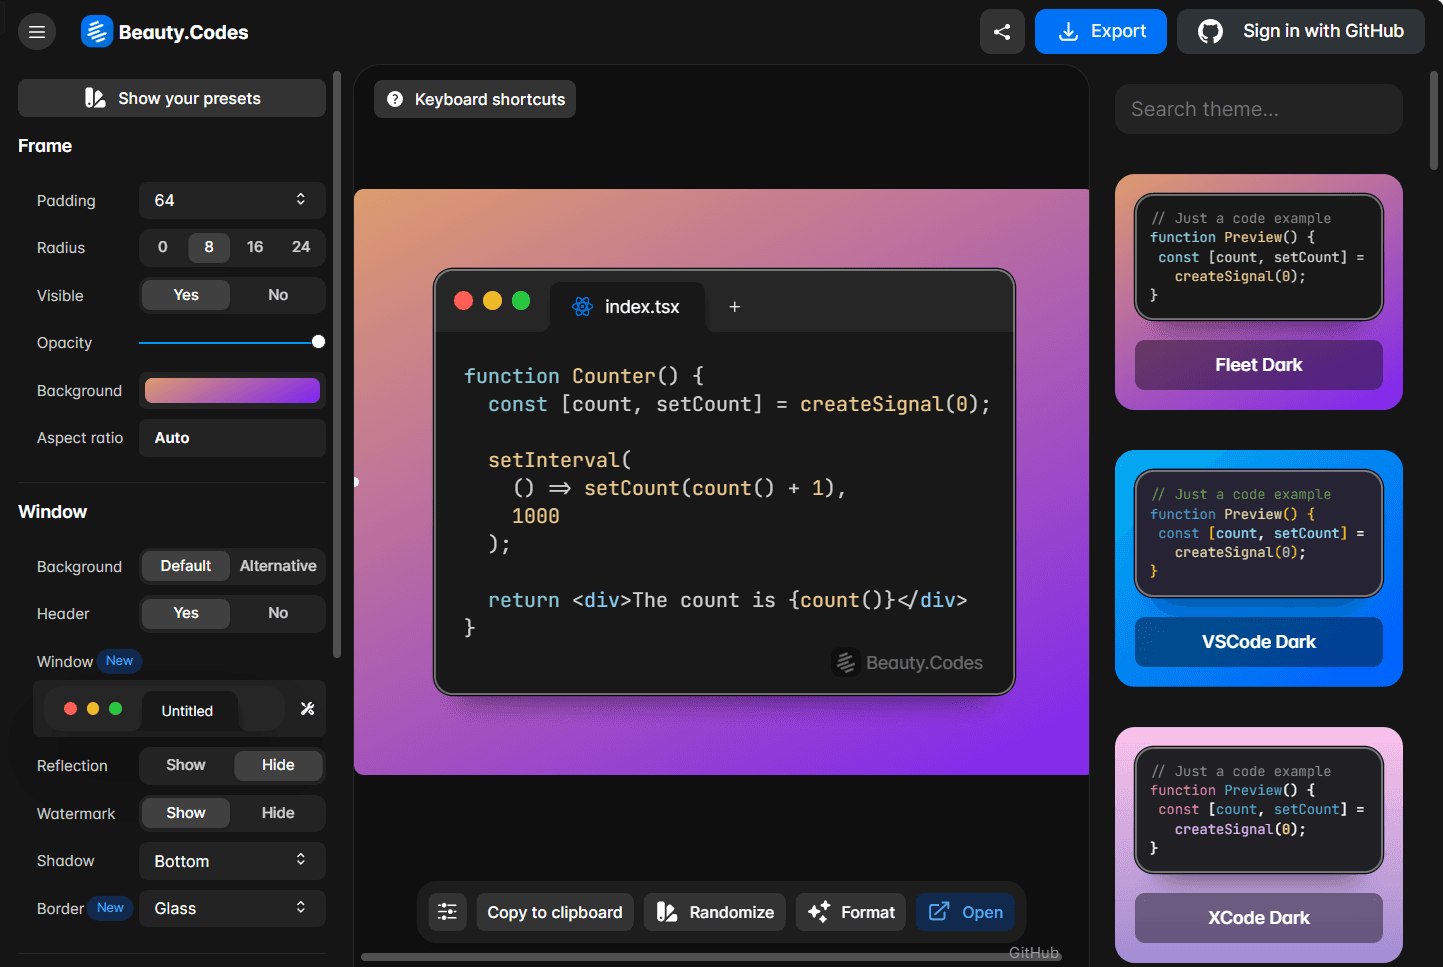
Task: Select Alternative window background
Action: click(278, 566)
